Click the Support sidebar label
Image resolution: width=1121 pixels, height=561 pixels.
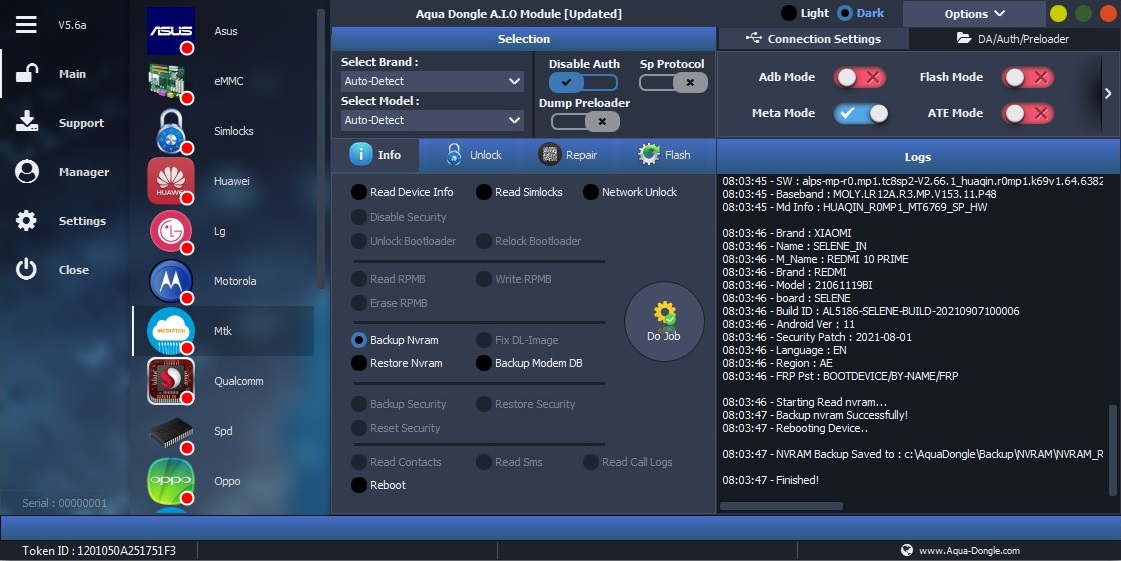point(82,123)
